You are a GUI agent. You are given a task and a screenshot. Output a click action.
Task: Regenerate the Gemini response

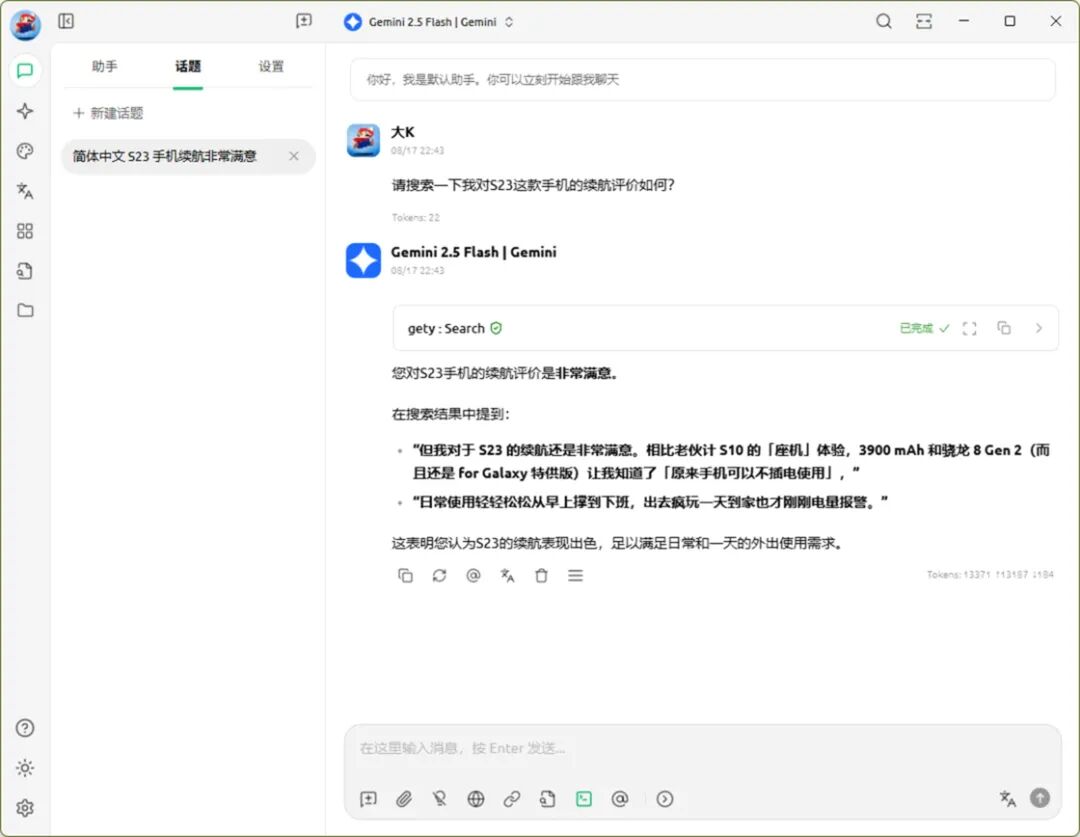(x=439, y=575)
